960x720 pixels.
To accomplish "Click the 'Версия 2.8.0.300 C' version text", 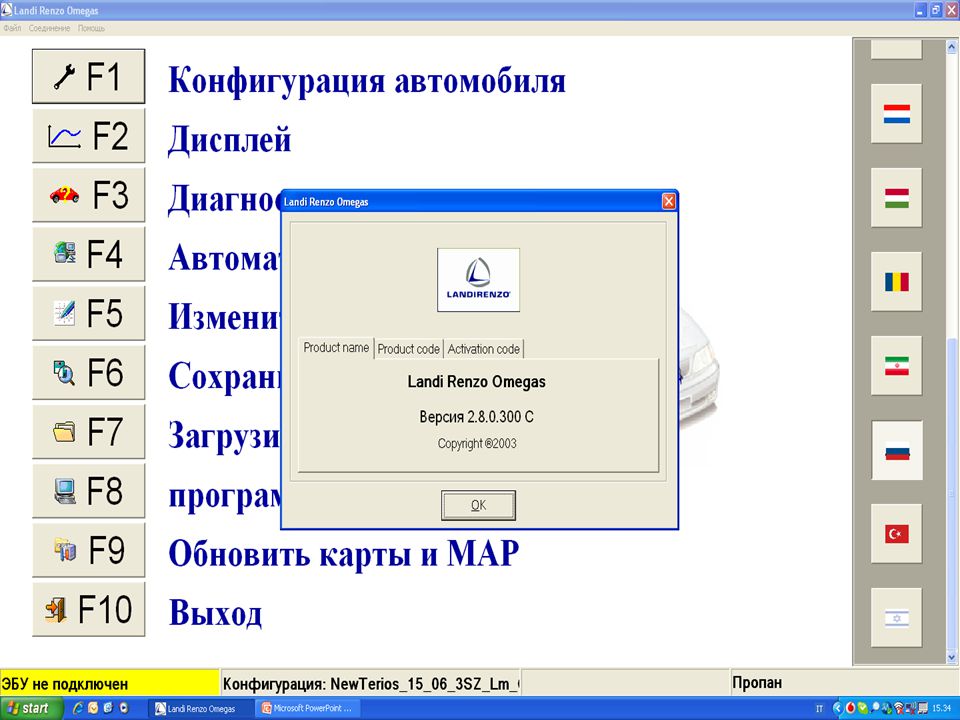I will point(476,417).
